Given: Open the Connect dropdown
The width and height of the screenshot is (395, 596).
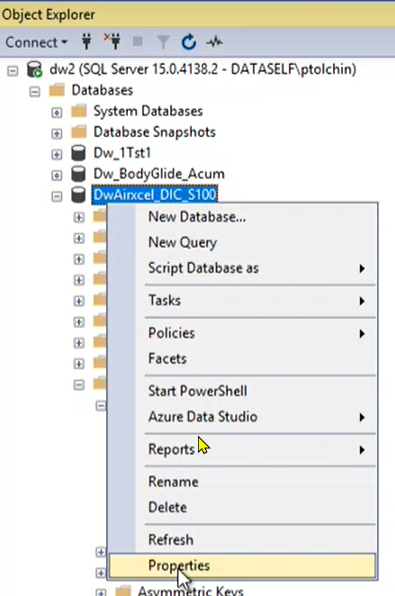Looking at the screenshot, I should coord(36,42).
